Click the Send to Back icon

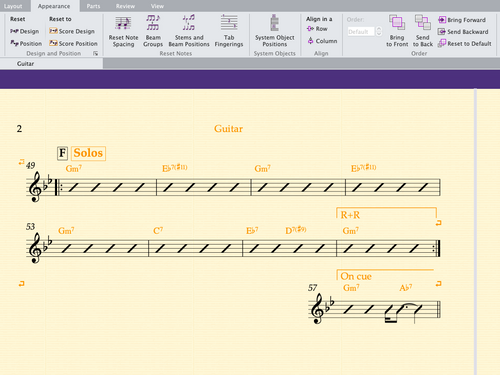click(x=422, y=23)
